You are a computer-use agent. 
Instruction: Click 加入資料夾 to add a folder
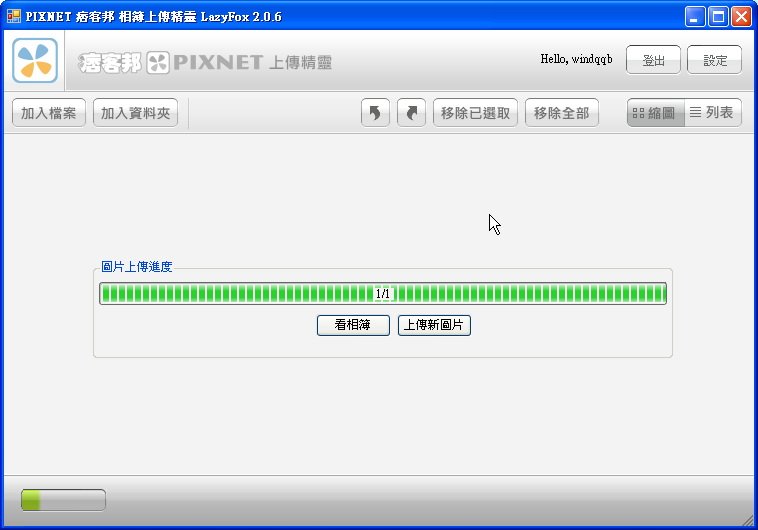[x=135, y=113]
